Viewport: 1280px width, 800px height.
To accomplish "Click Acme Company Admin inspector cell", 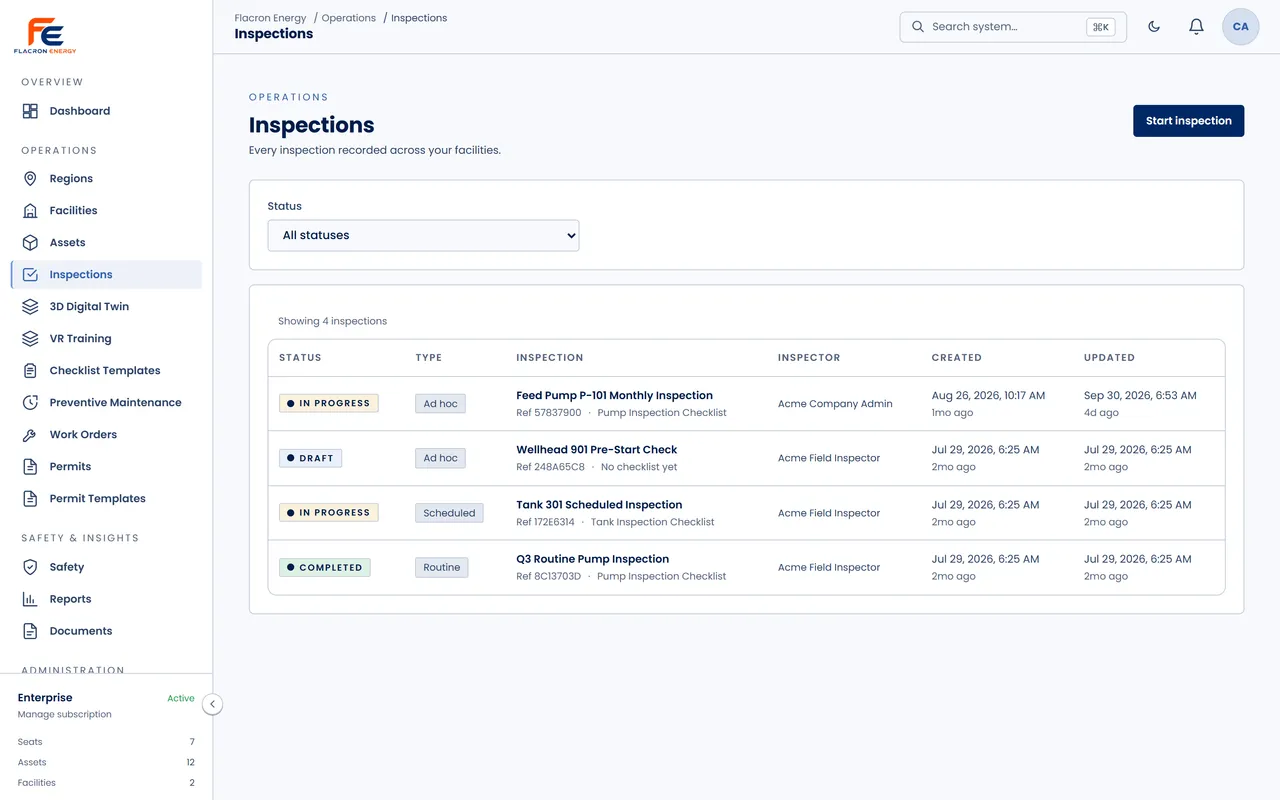I will coord(835,404).
